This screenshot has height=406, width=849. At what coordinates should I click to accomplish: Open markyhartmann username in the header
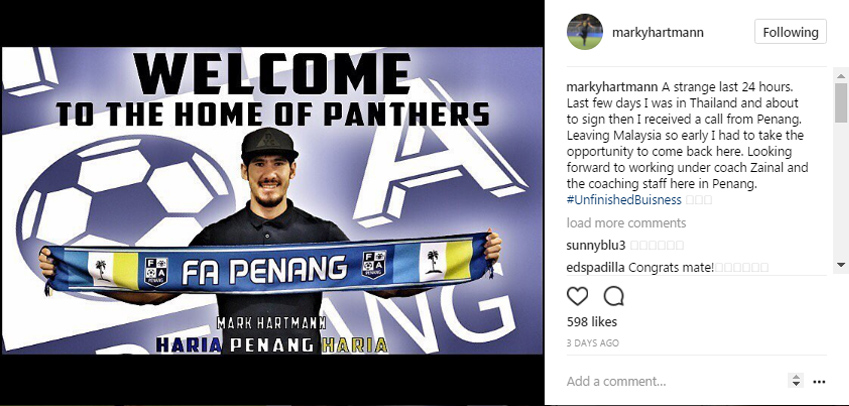pos(658,32)
